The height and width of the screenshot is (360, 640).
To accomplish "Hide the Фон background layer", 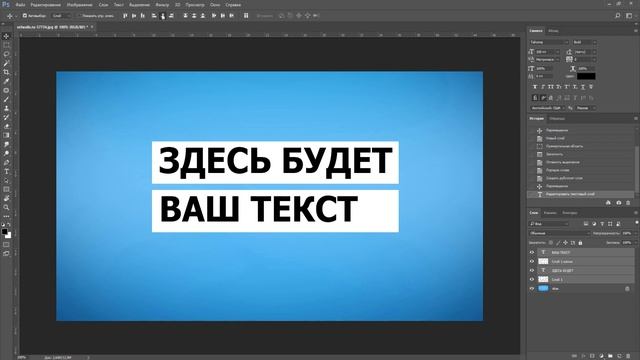I will [x=532, y=289].
